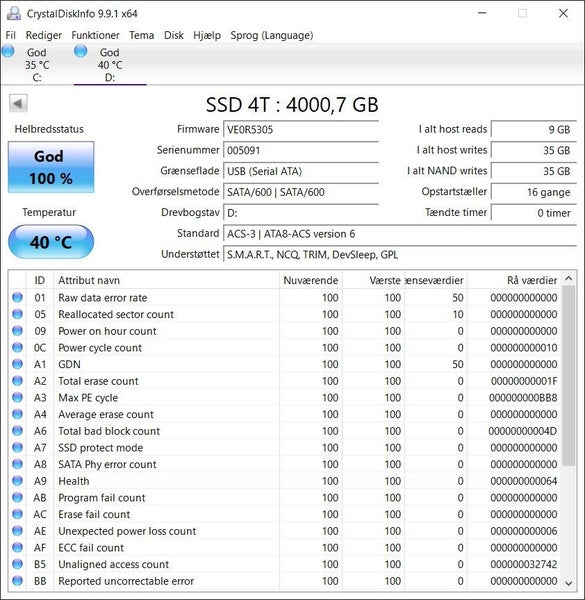Click the 40 °C temperature button
This screenshot has height=600, width=585.
pyautogui.click(x=51, y=242)
